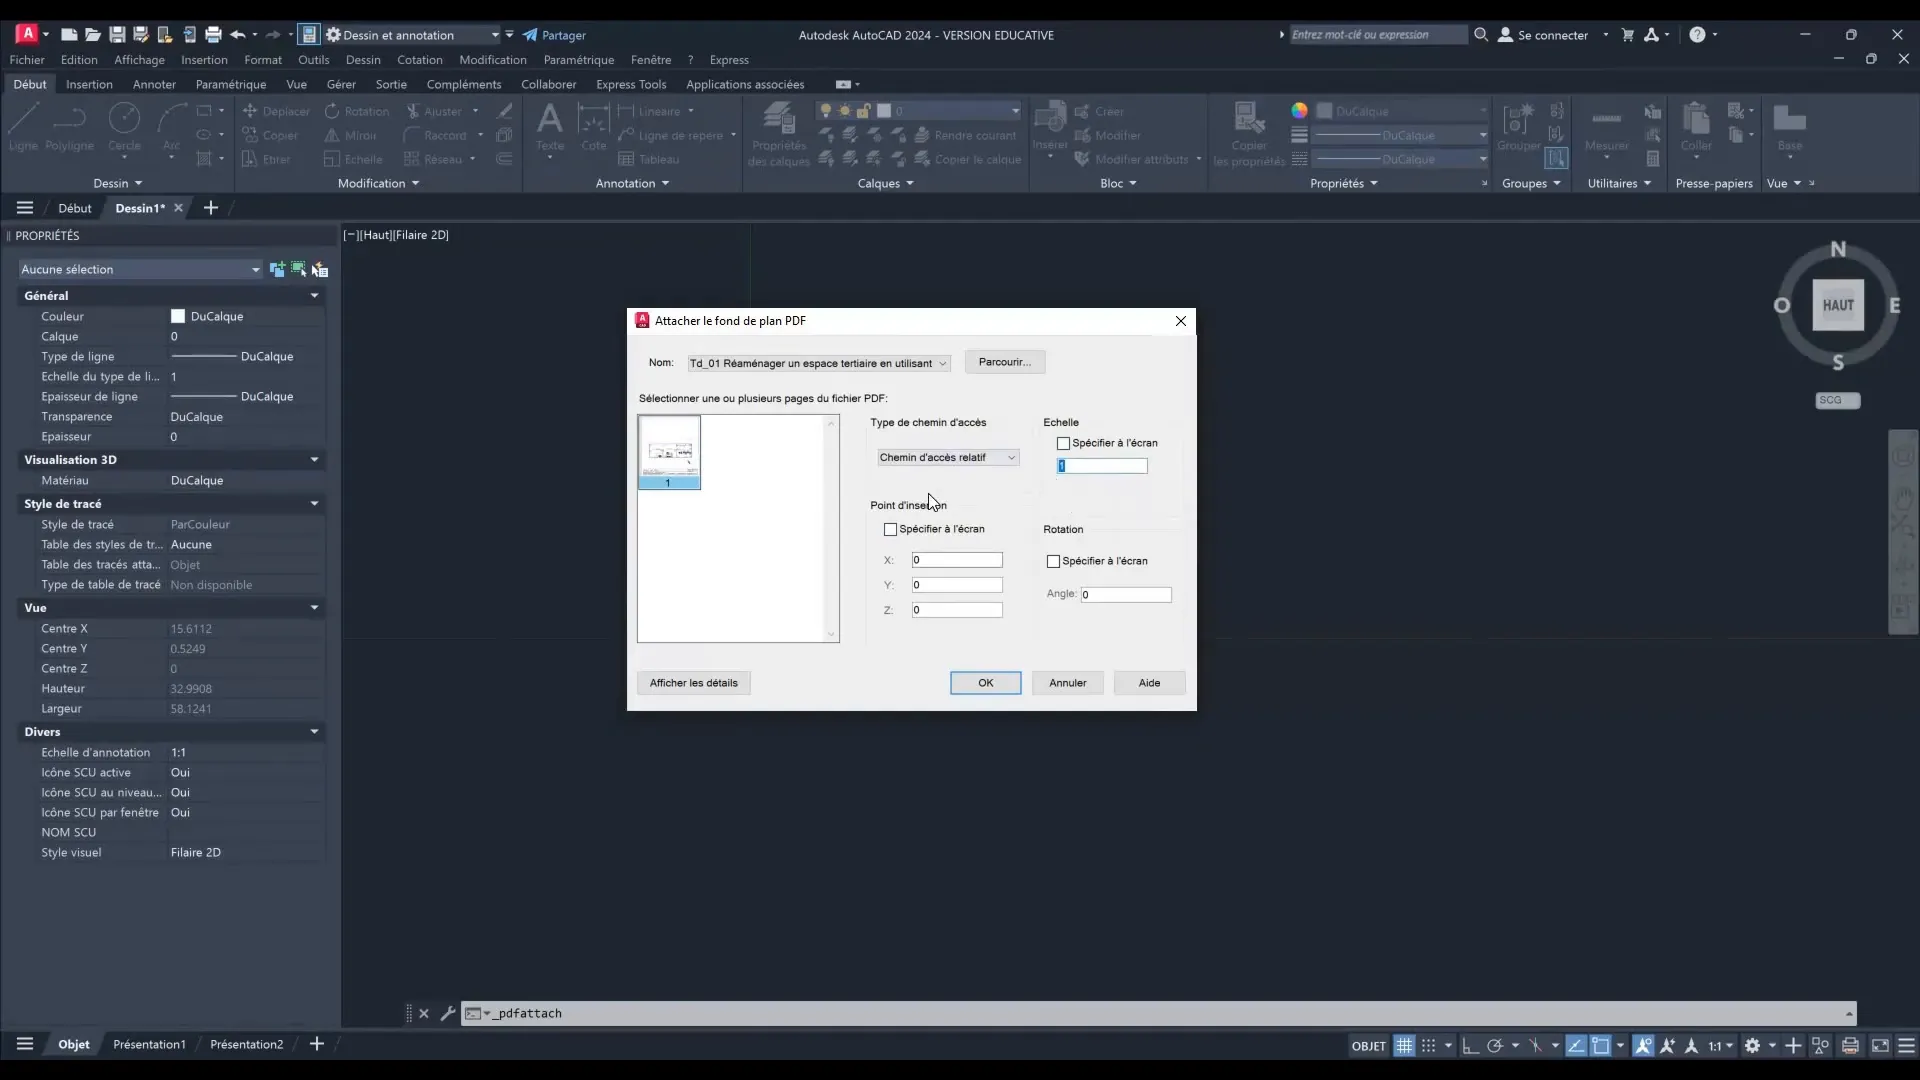Collapse the Divers properties section
The height and width of the screenshot is (1080, 1920).
click(x=314, y=732)
